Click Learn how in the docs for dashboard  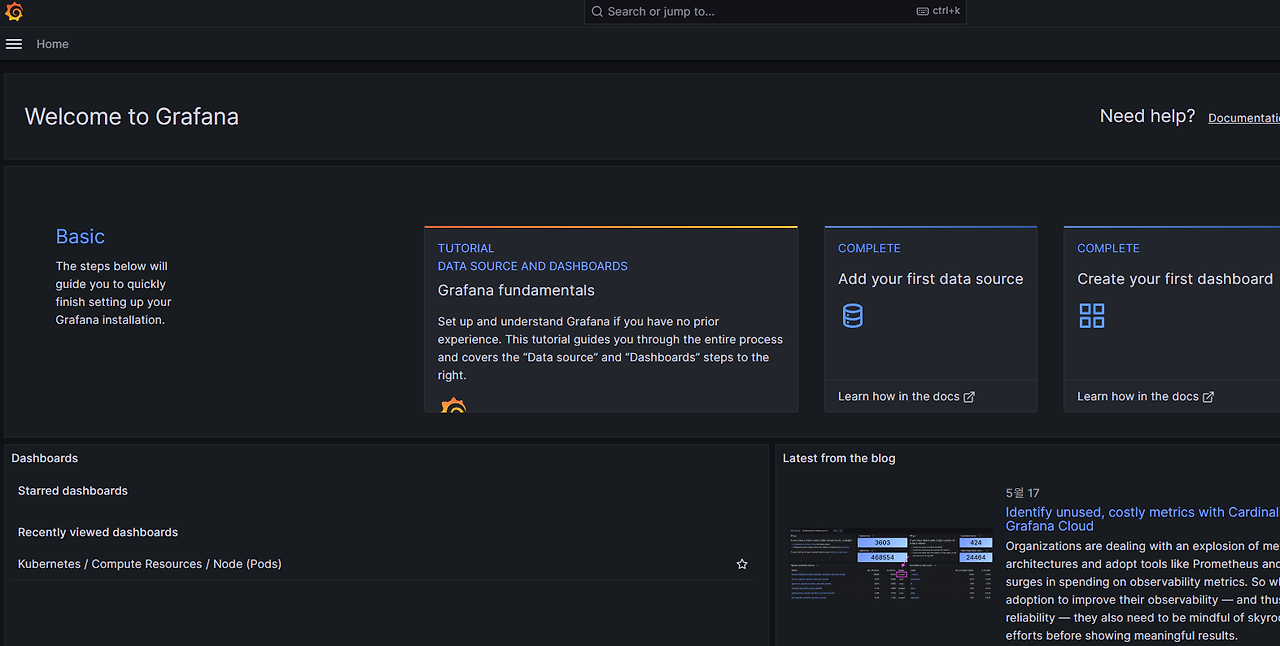pos(1145,397)
